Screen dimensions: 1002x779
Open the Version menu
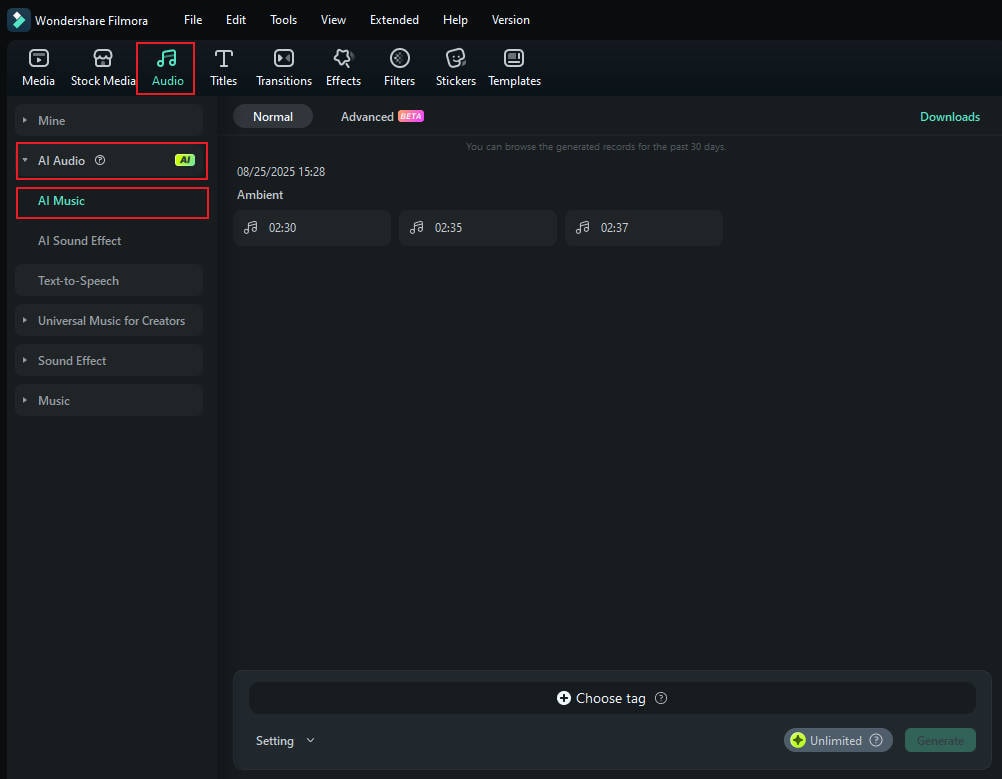click(x=511, y=20)
